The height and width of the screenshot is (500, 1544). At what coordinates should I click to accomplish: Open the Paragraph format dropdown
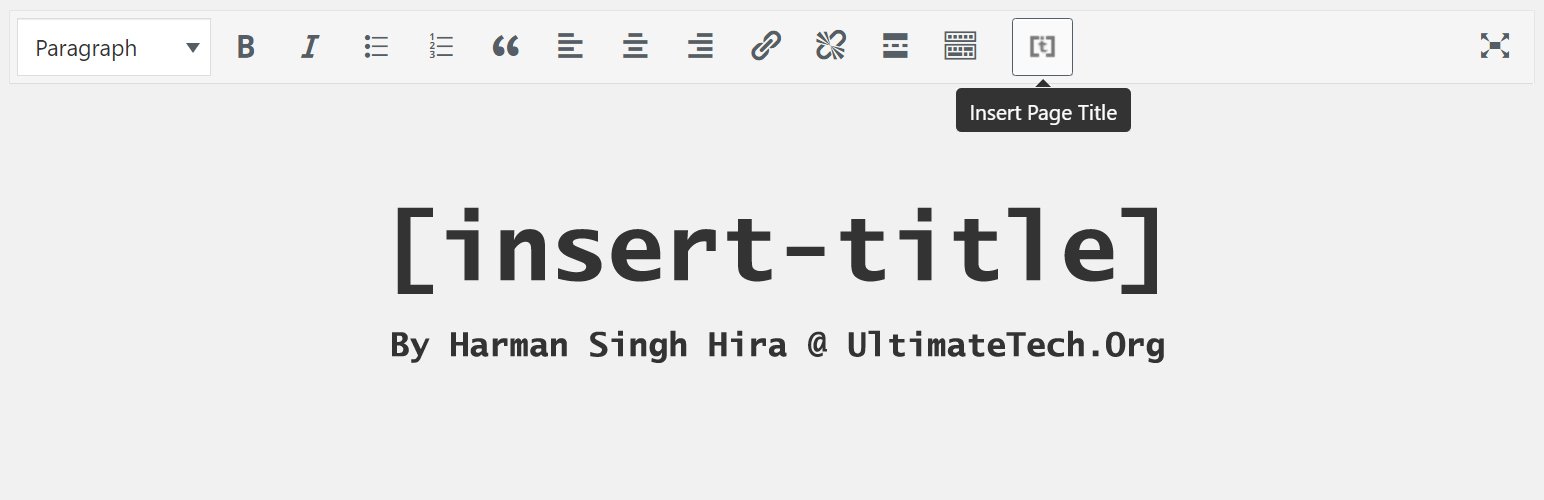(x=114, y=47)
